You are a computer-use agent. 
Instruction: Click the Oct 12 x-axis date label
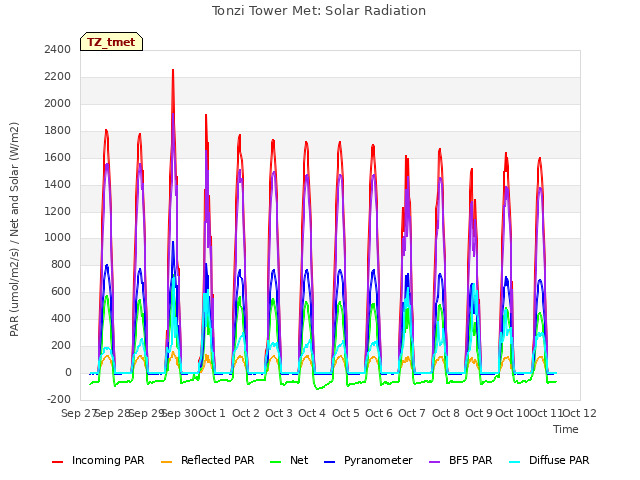579,413
